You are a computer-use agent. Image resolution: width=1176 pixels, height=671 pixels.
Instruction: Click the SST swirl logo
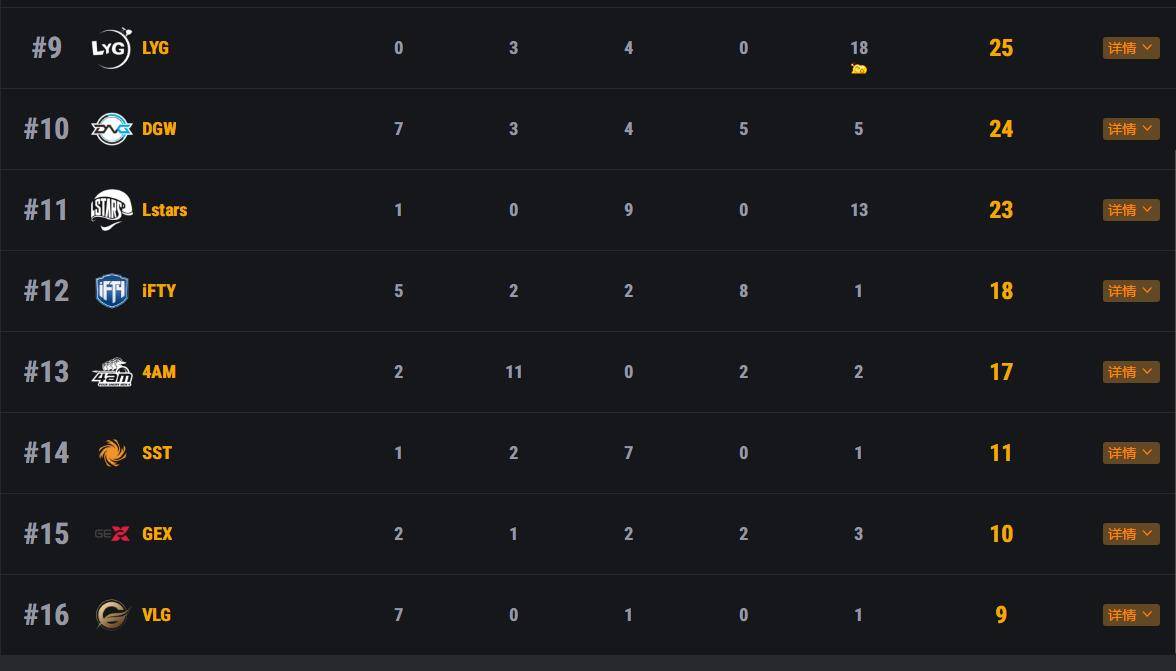[112, 453]
